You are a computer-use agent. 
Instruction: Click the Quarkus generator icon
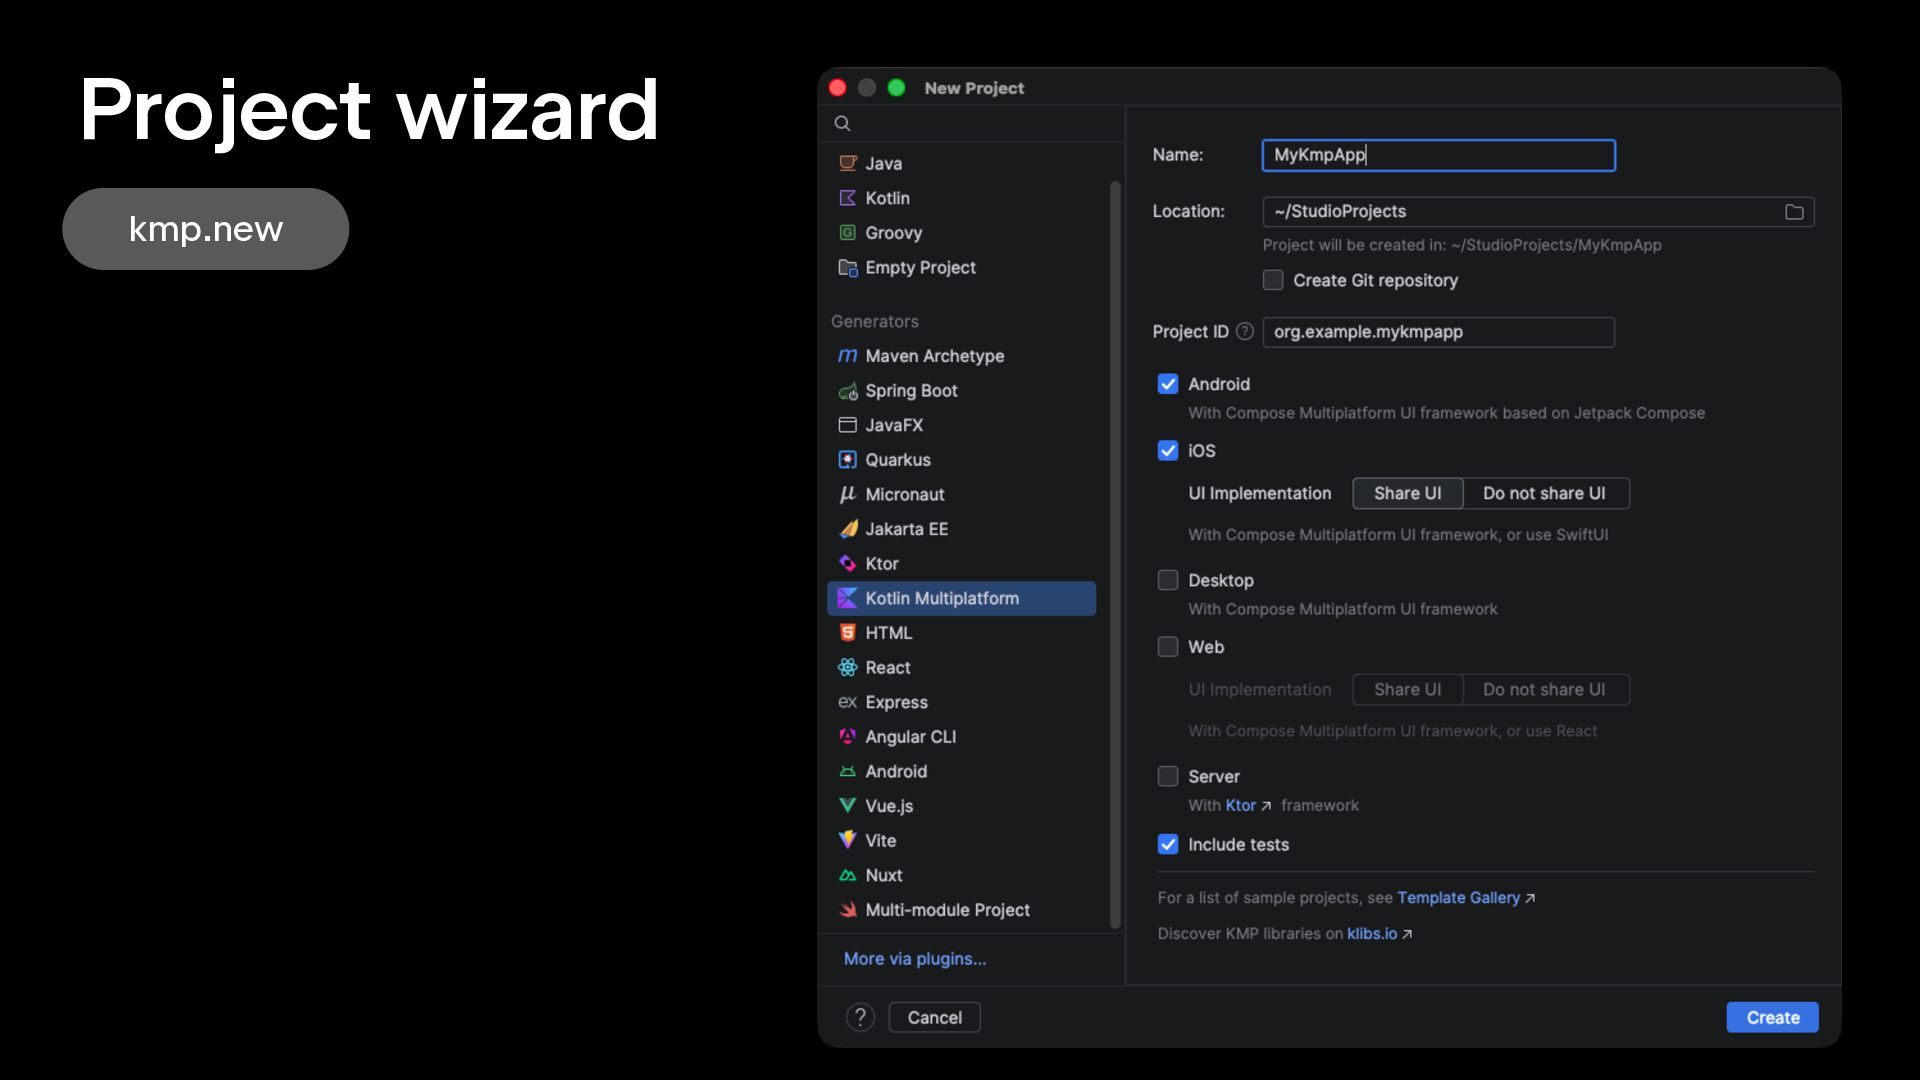(x=848, y=460)
